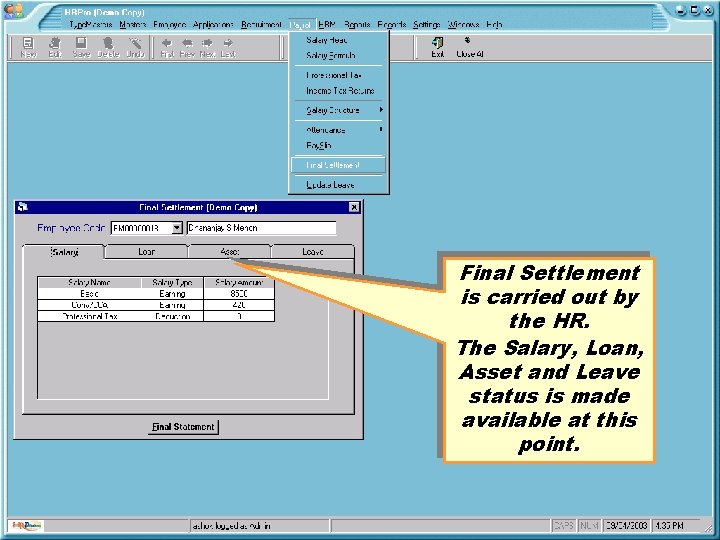Select PaySlip menu item

[x=339, y=146]
